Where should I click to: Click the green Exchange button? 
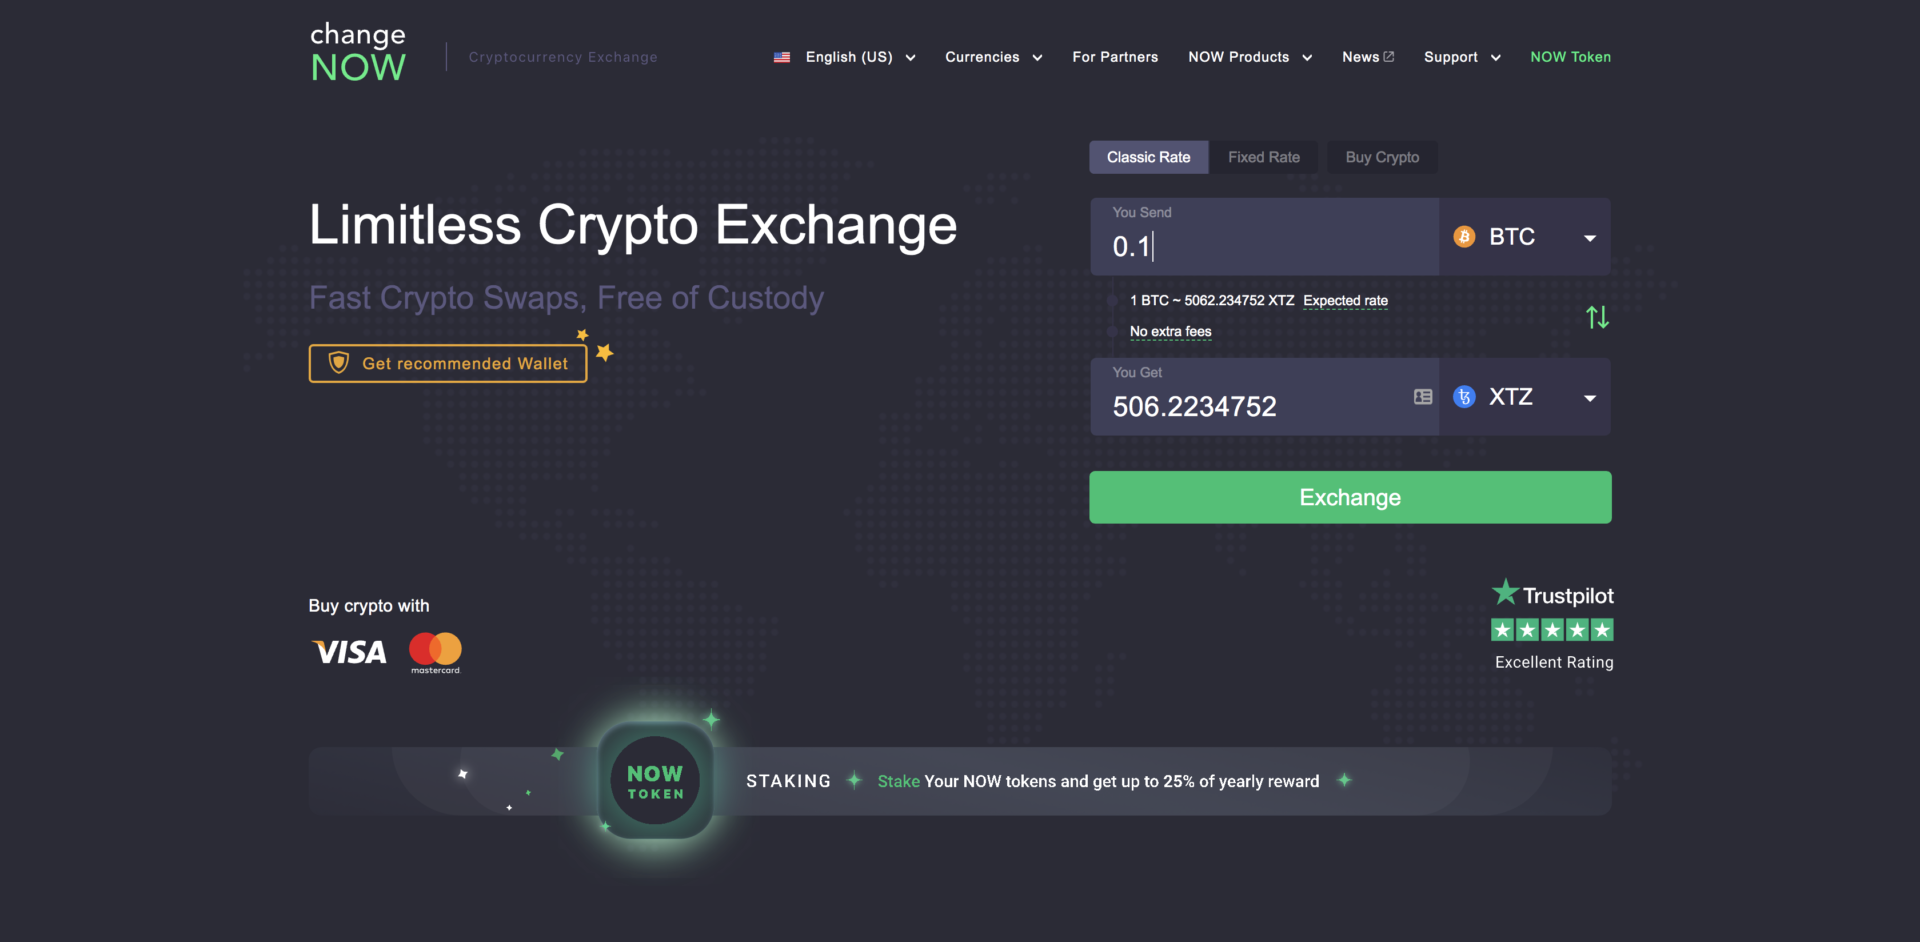pos(1350,497)
